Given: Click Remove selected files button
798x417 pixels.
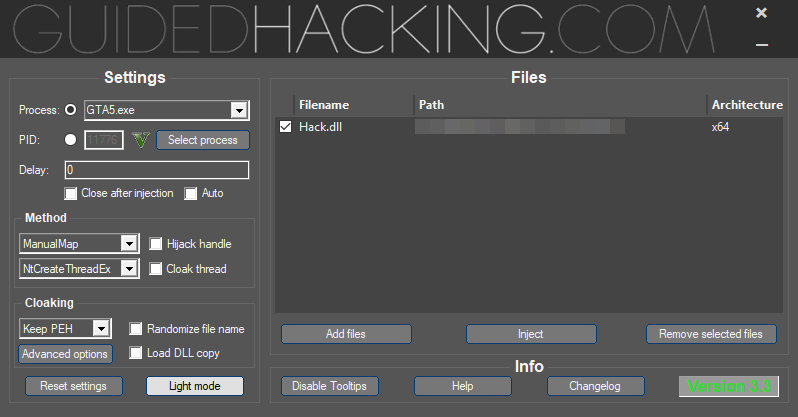Looking at the screenshot, I should (x=711, y=334).
